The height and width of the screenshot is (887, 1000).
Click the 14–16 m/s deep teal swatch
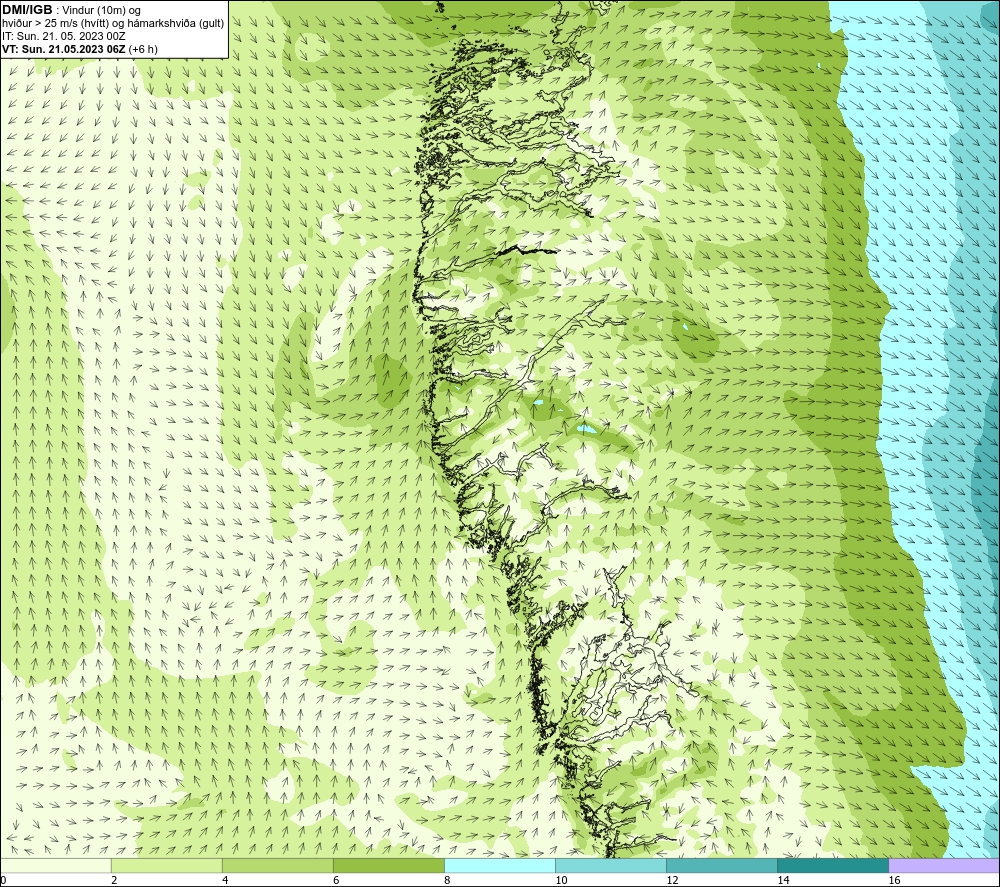(833, 865)
